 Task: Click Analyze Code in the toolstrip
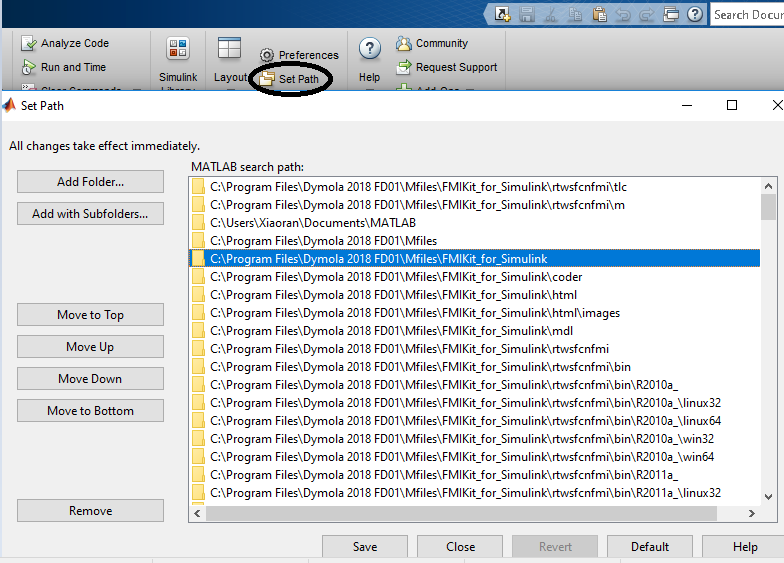click(65, 44)
